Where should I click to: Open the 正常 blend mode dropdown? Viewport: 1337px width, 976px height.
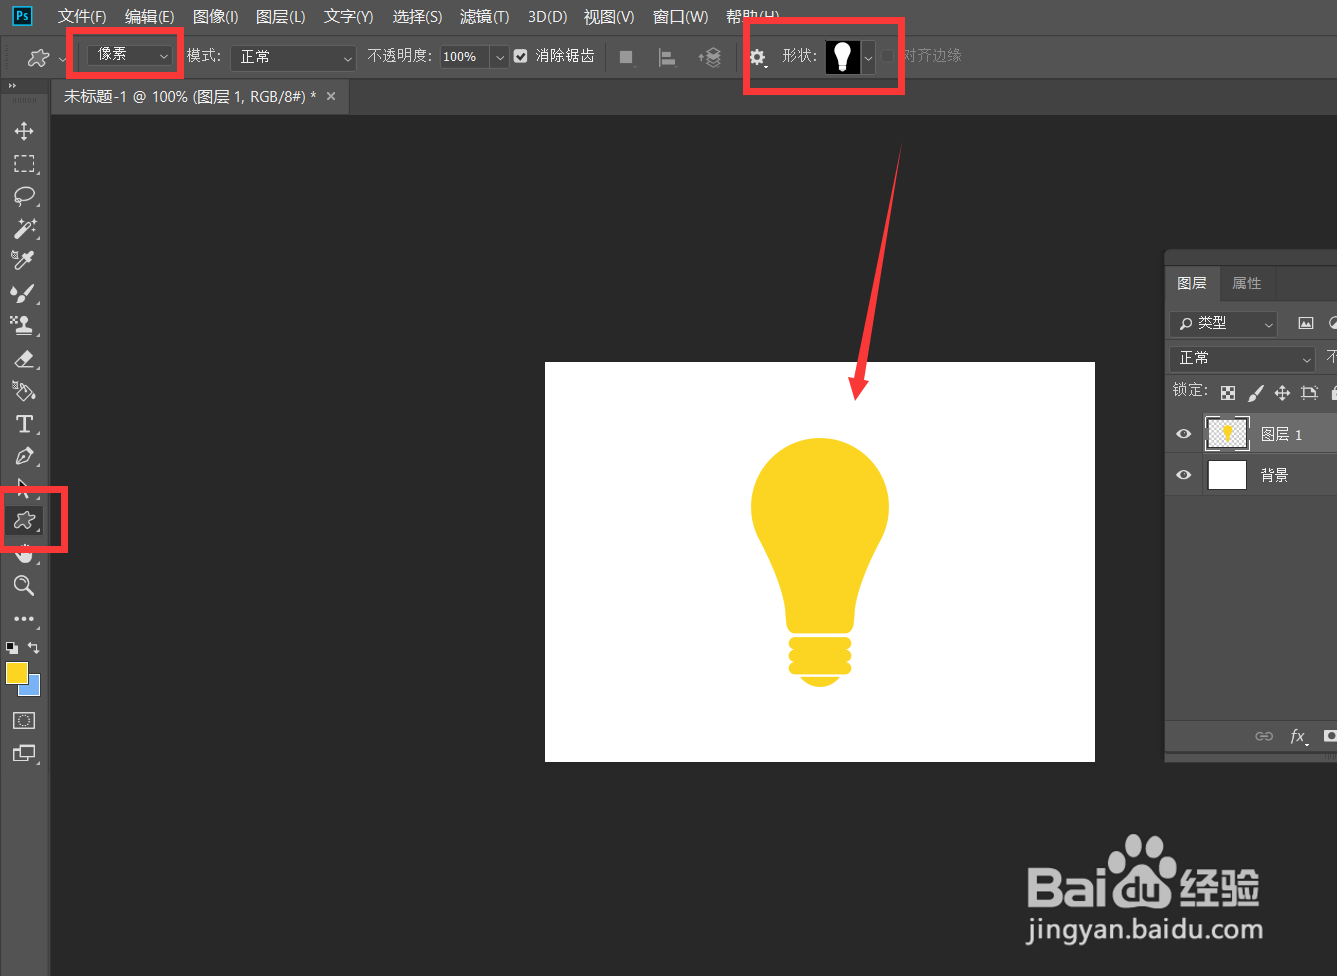pyautogui.click(x=292, y=58)
